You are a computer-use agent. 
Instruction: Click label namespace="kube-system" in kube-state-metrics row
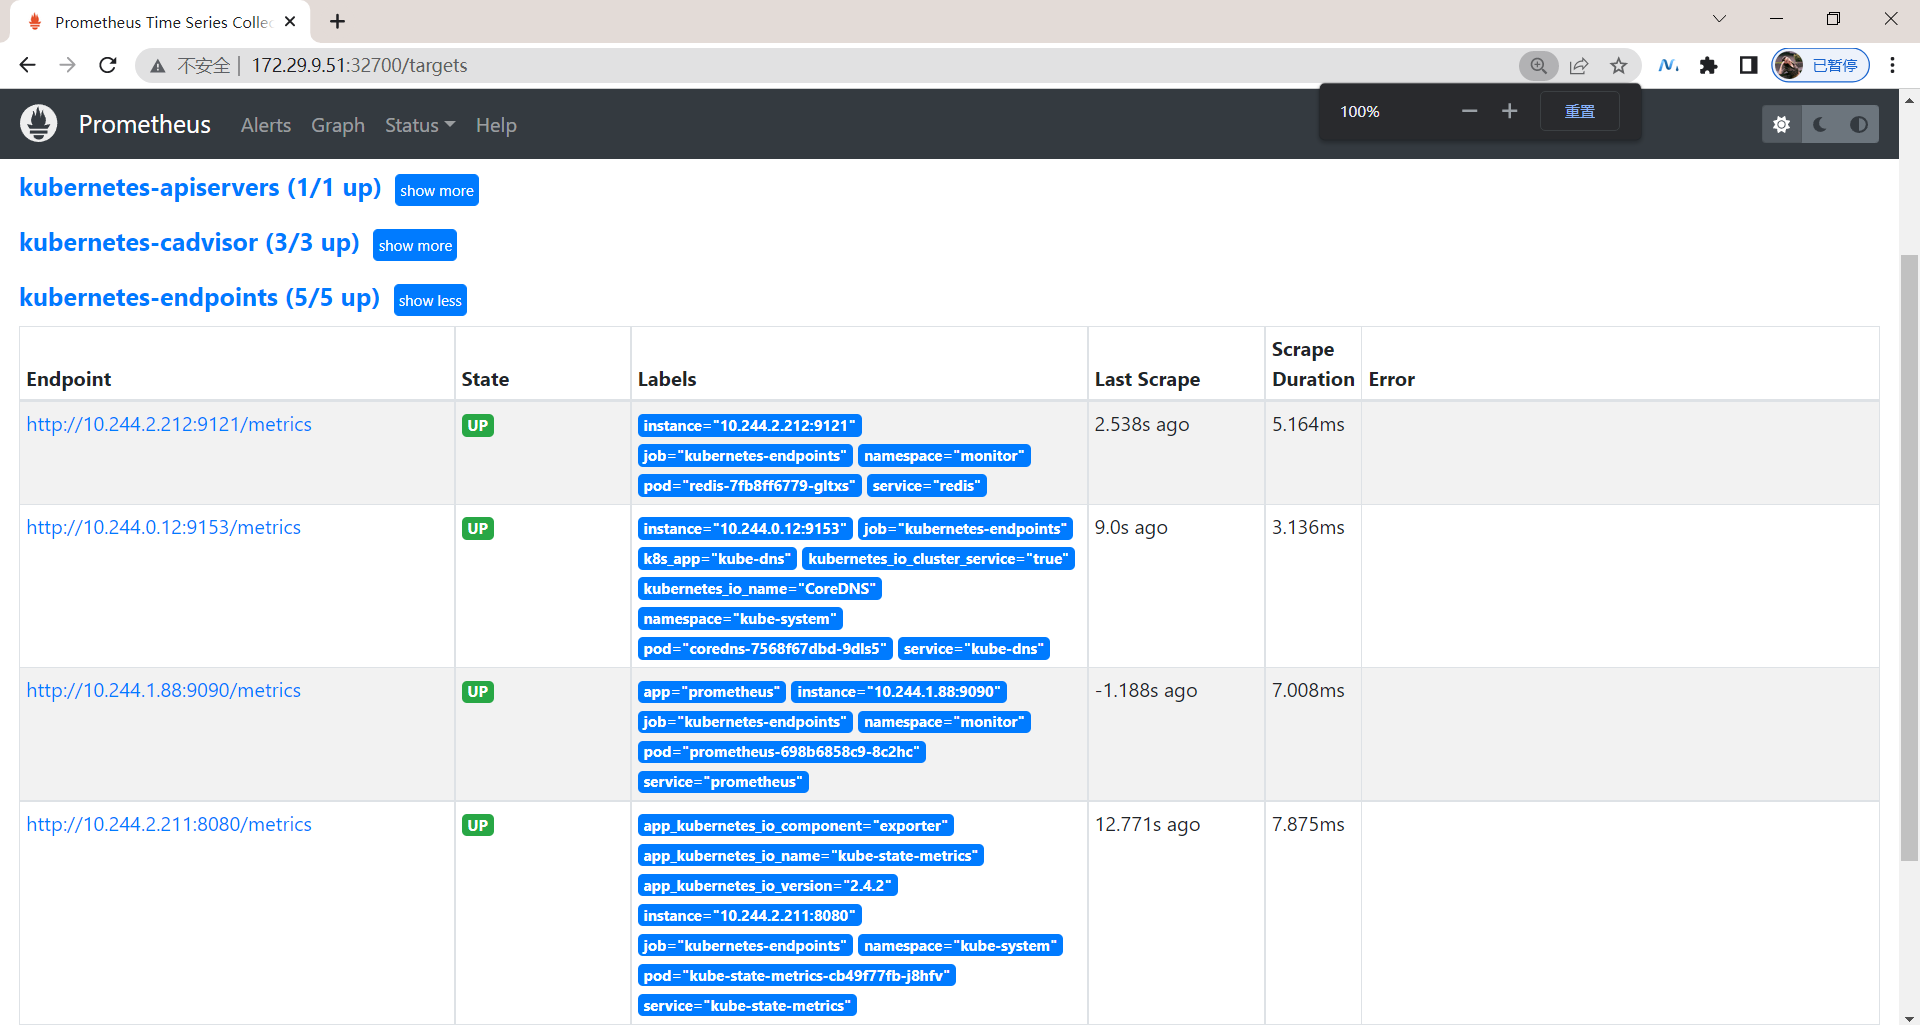point(961,946)
